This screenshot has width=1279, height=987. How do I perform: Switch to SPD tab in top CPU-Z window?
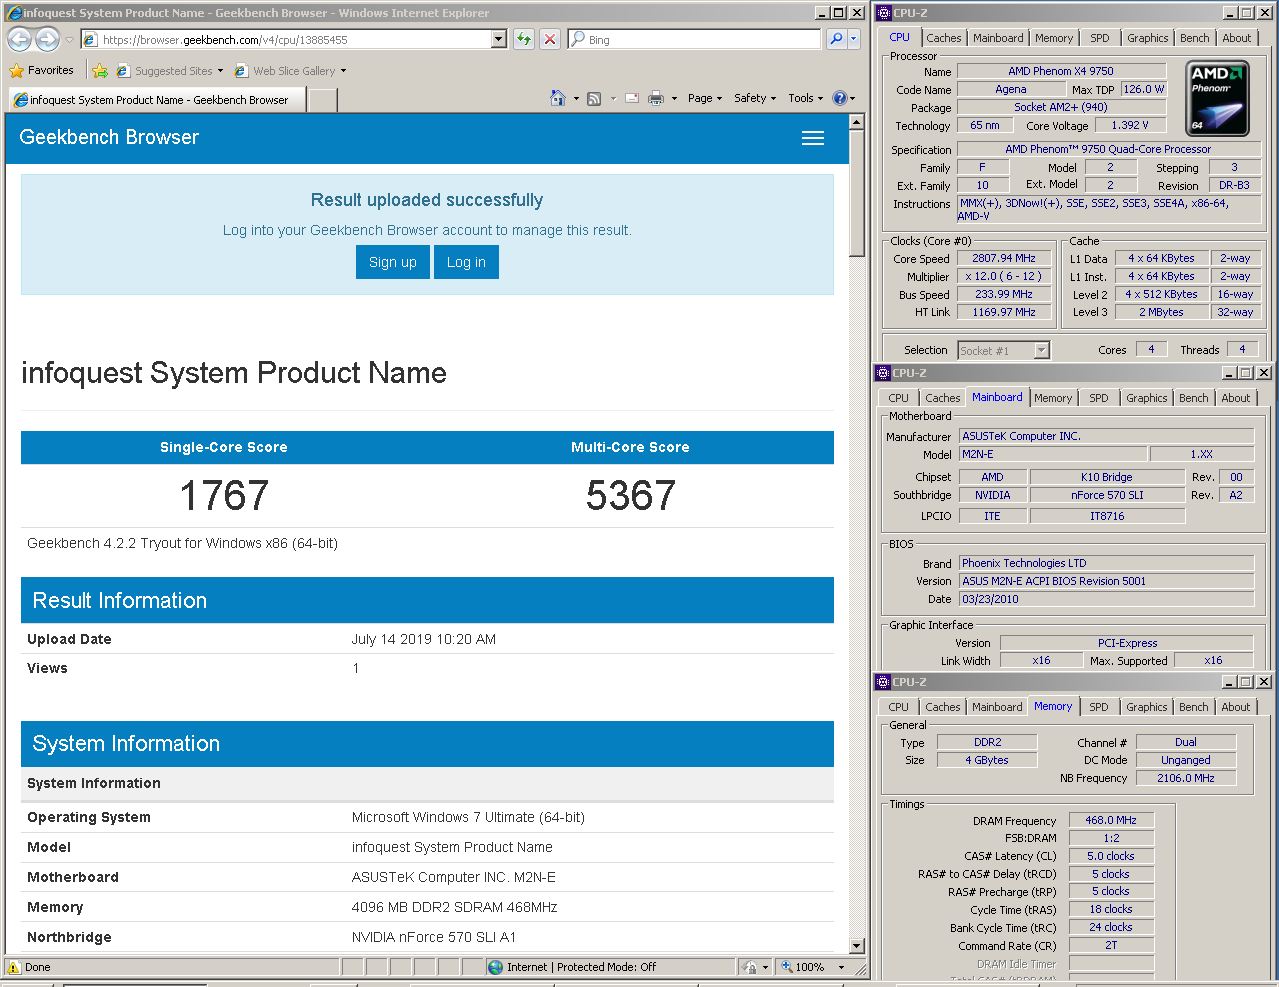(1100, 38)
